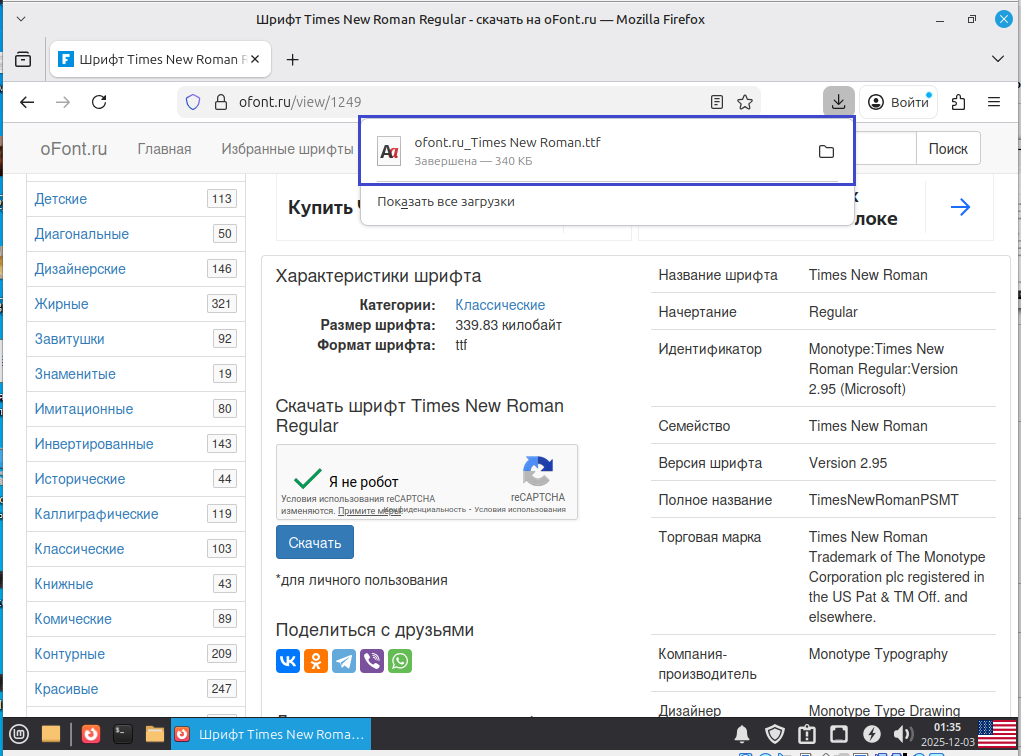Image resolution: width=1021 pixels, height=756 pixels.
Task: Click the 'Version 2.95' table value
Action: [848, 463]
